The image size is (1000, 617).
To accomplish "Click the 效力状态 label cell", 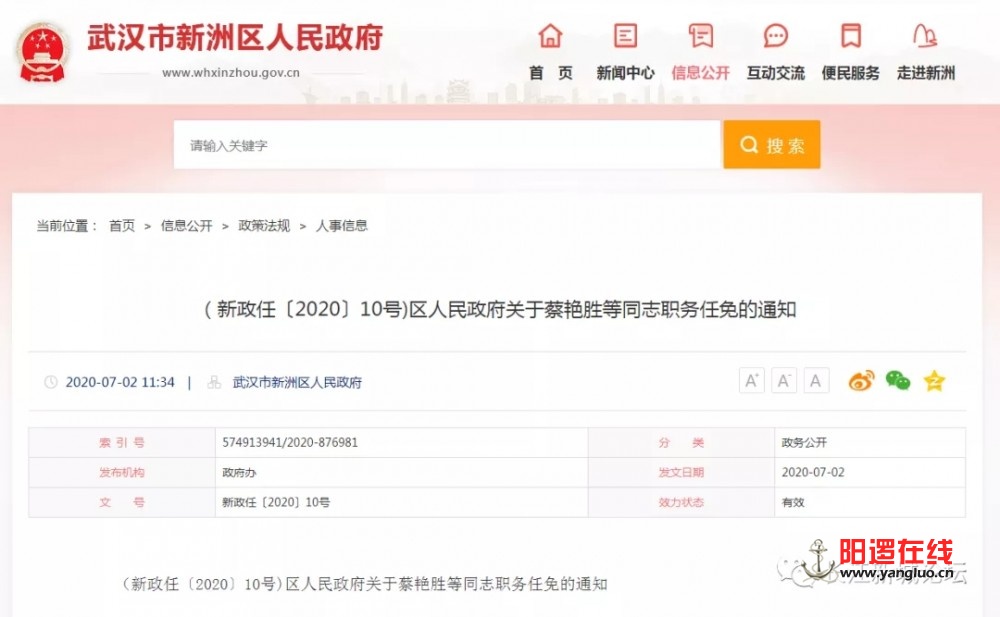I will coord(681,502).
